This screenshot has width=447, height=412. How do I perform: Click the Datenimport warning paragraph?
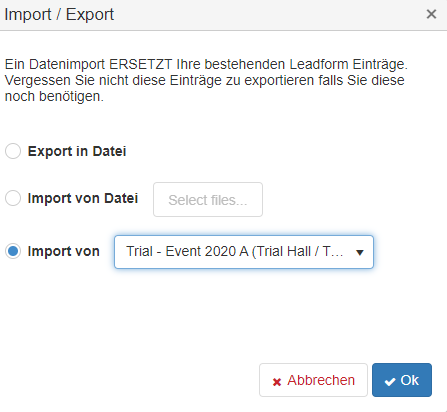tap(206, 80)
